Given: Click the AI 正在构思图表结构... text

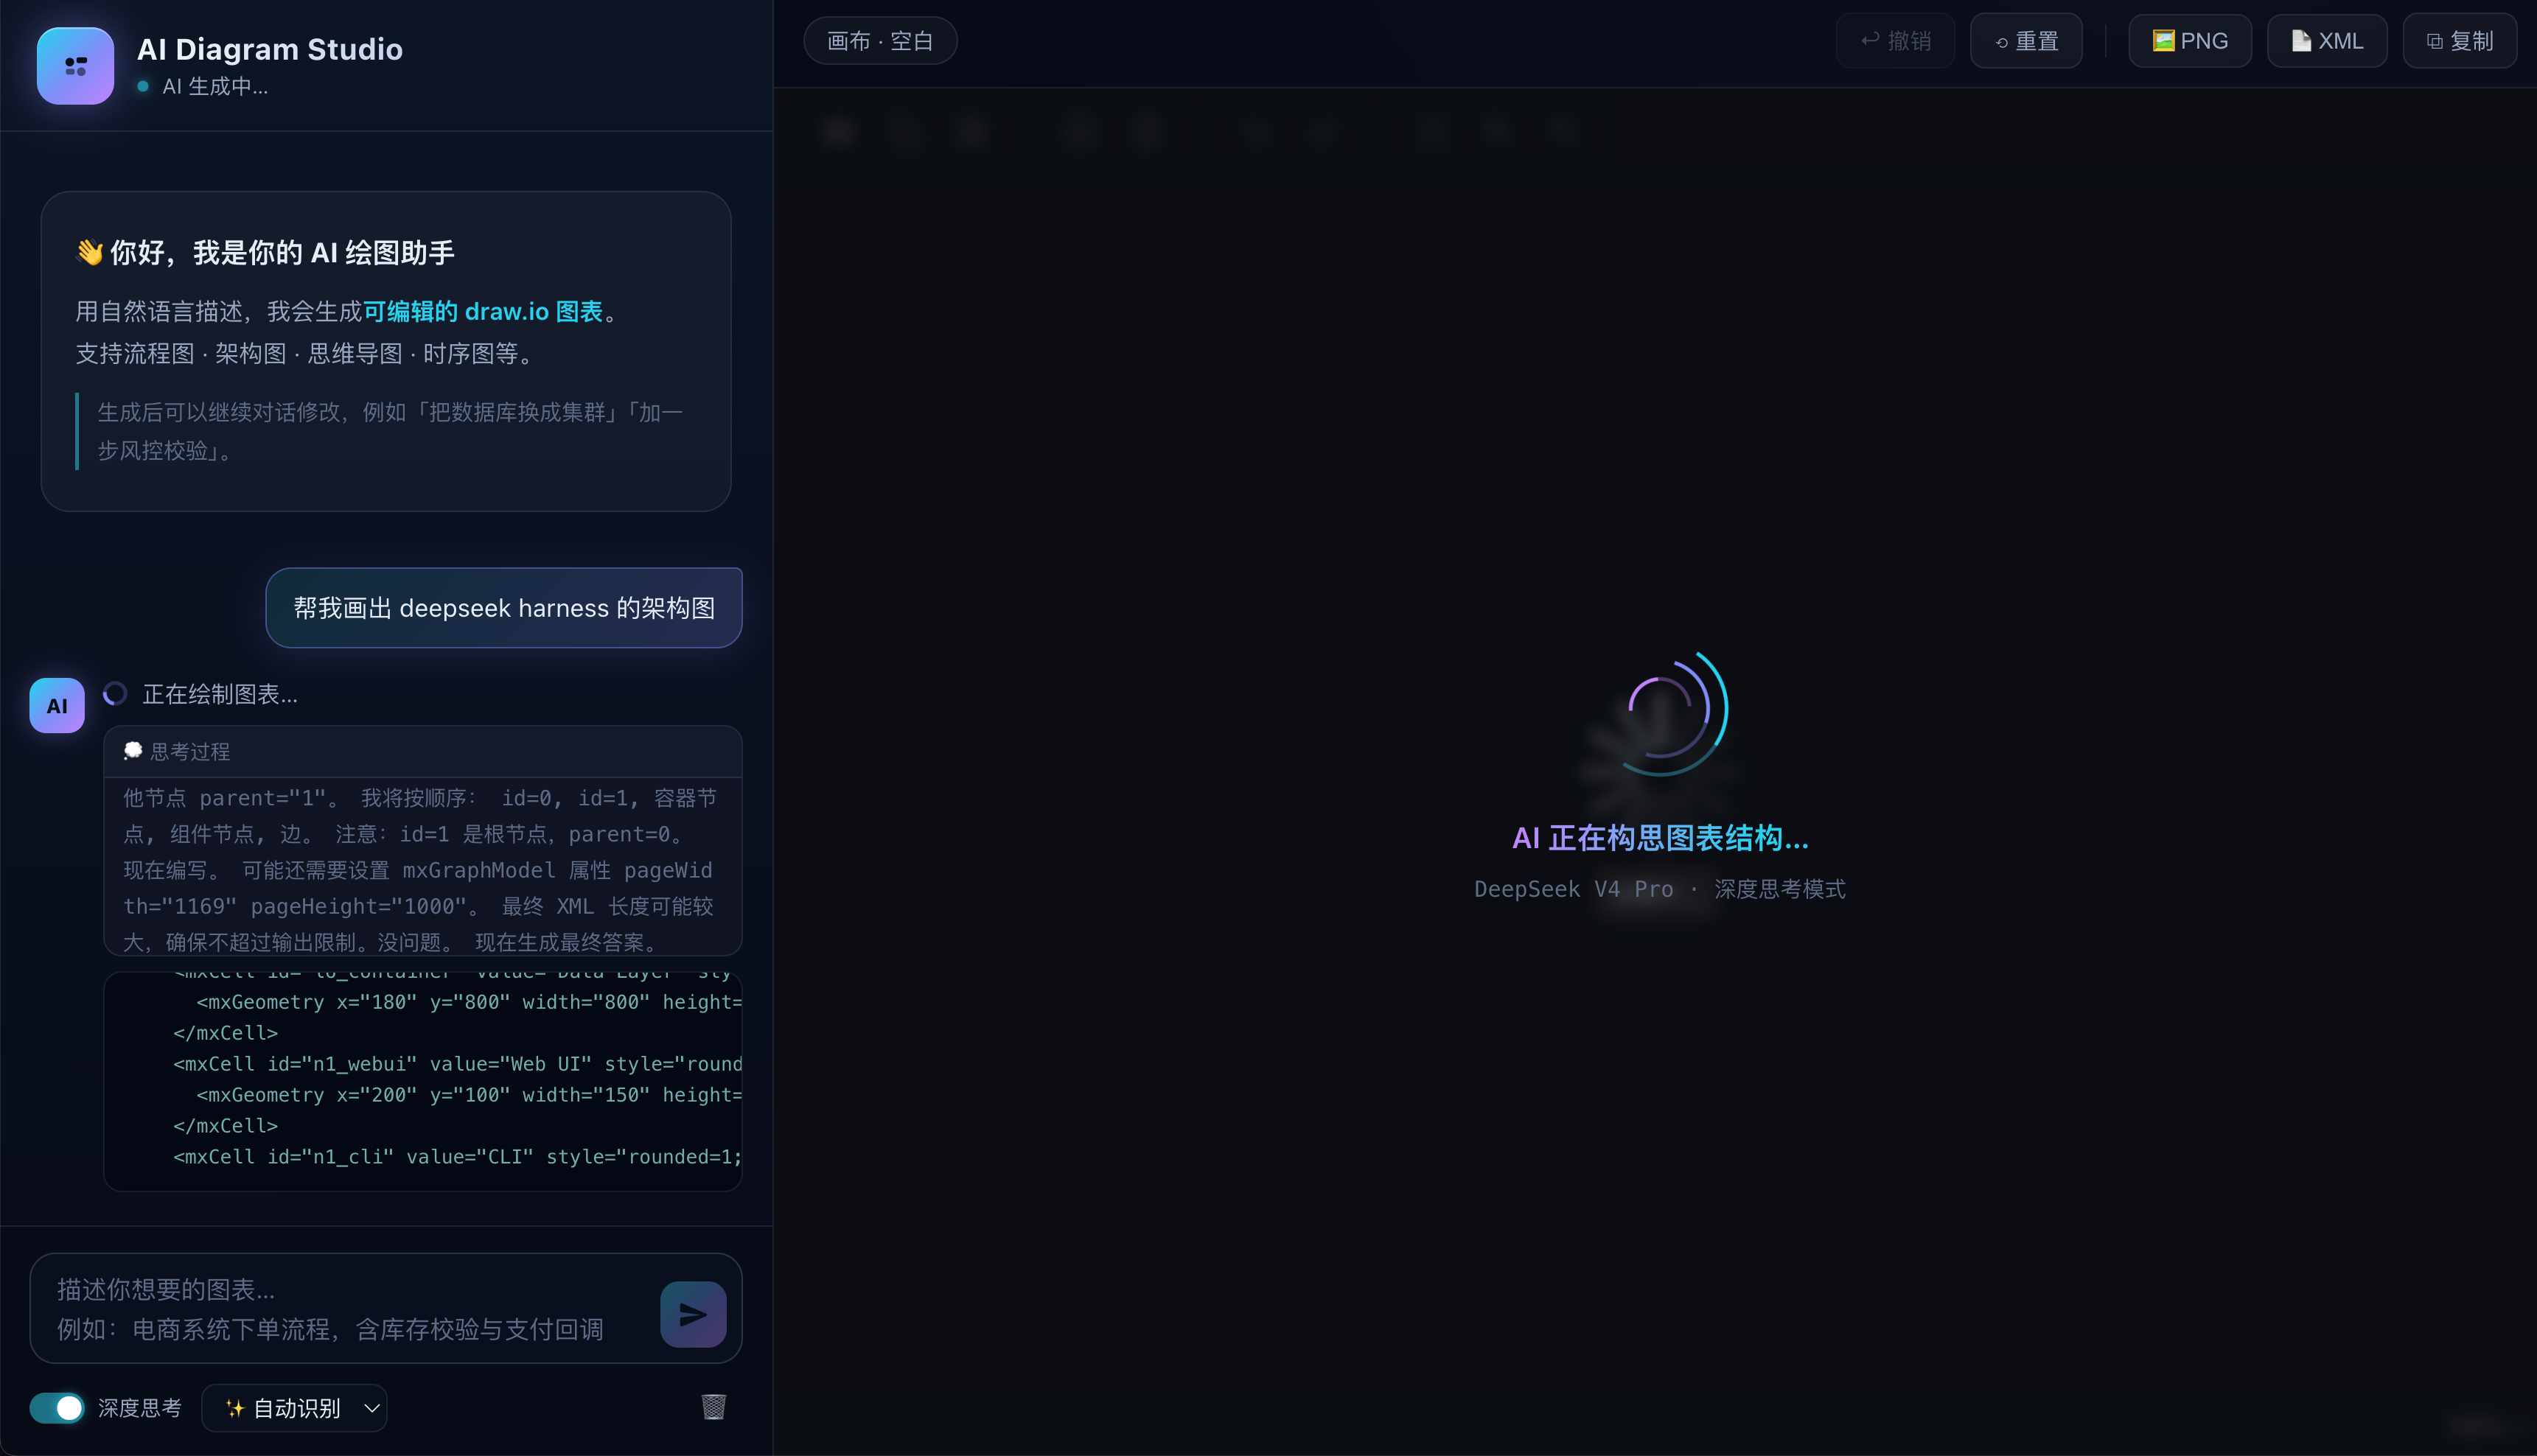Looking at the screenshot, I should point(1660,838).
